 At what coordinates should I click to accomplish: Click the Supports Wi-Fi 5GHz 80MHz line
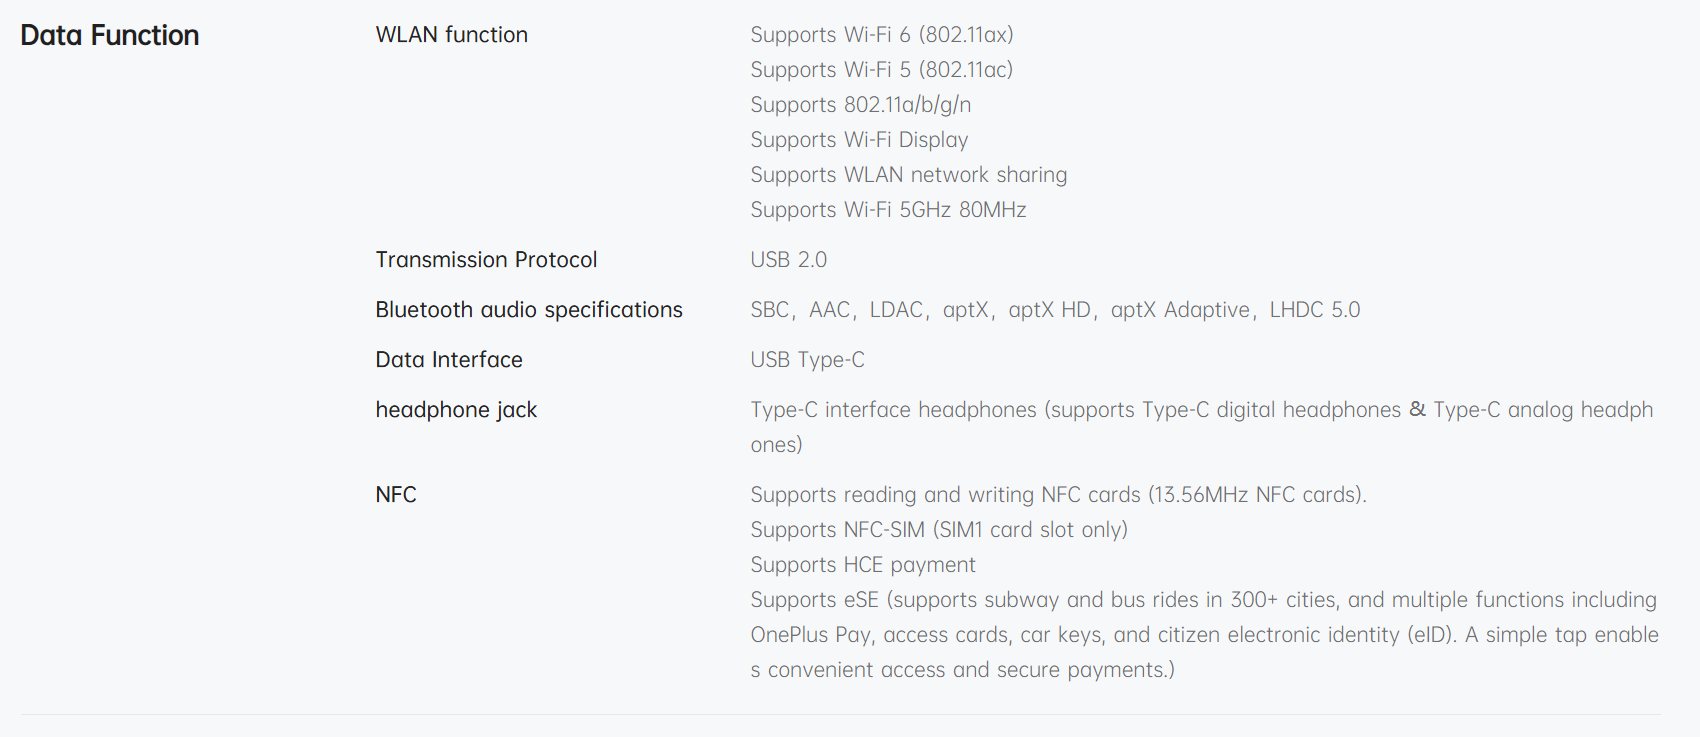[888, 210]
